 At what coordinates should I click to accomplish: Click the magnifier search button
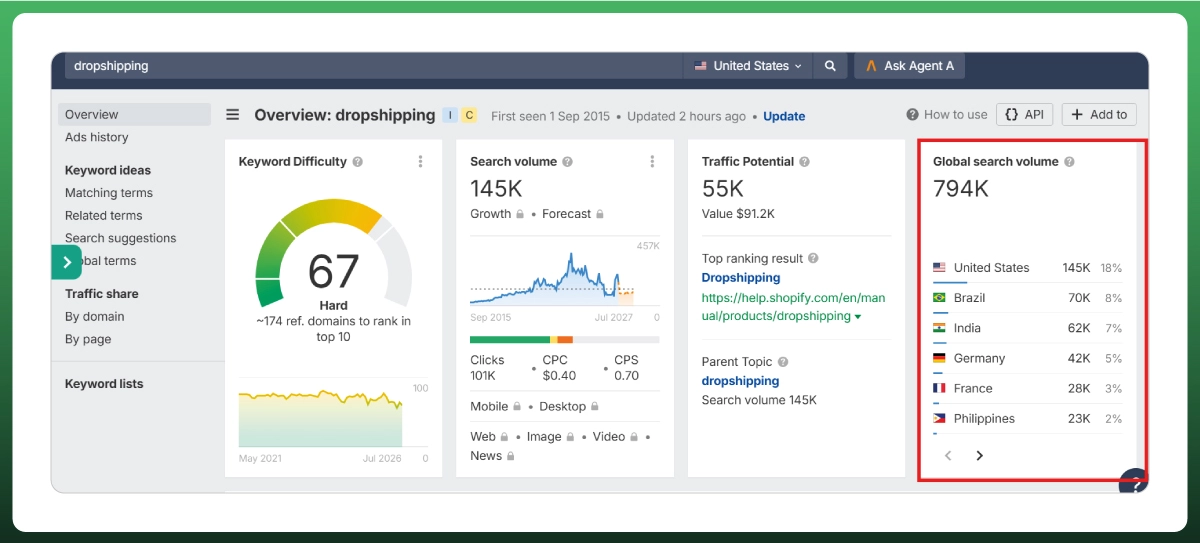pos(830,66)
